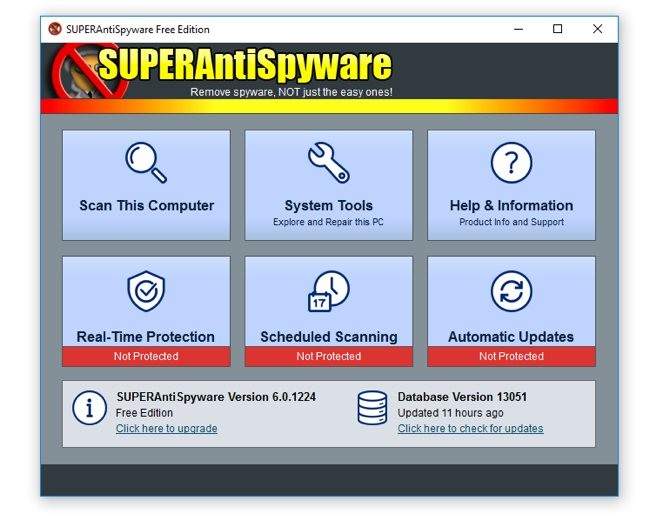This screenshot has height=514, width=650.
Task: Follow Click here to check for updates link
Action: click(471, 428)
